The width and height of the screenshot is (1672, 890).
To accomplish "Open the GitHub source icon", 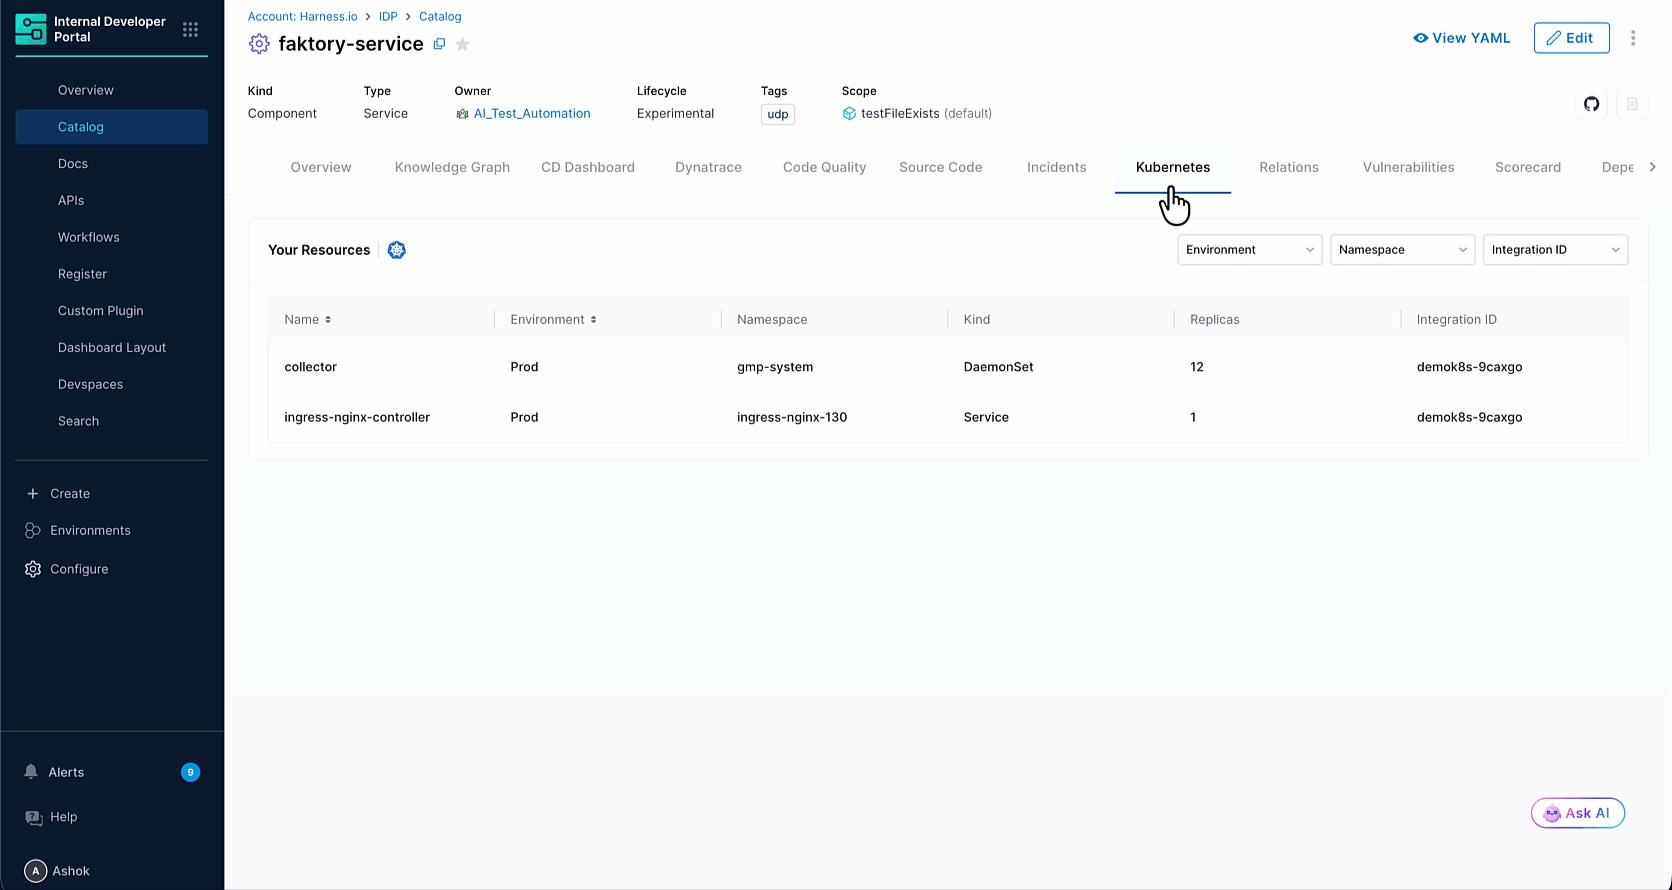I will point(1592,104).
